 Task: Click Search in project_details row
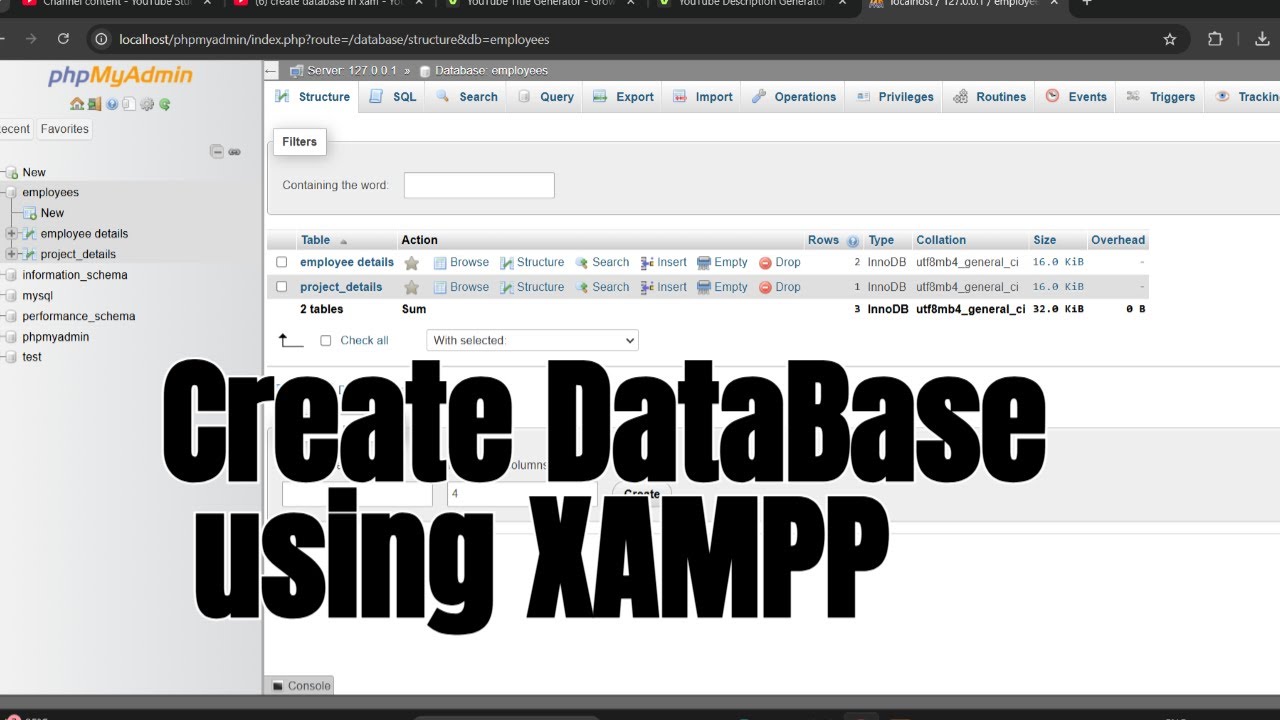coord(602,287)
